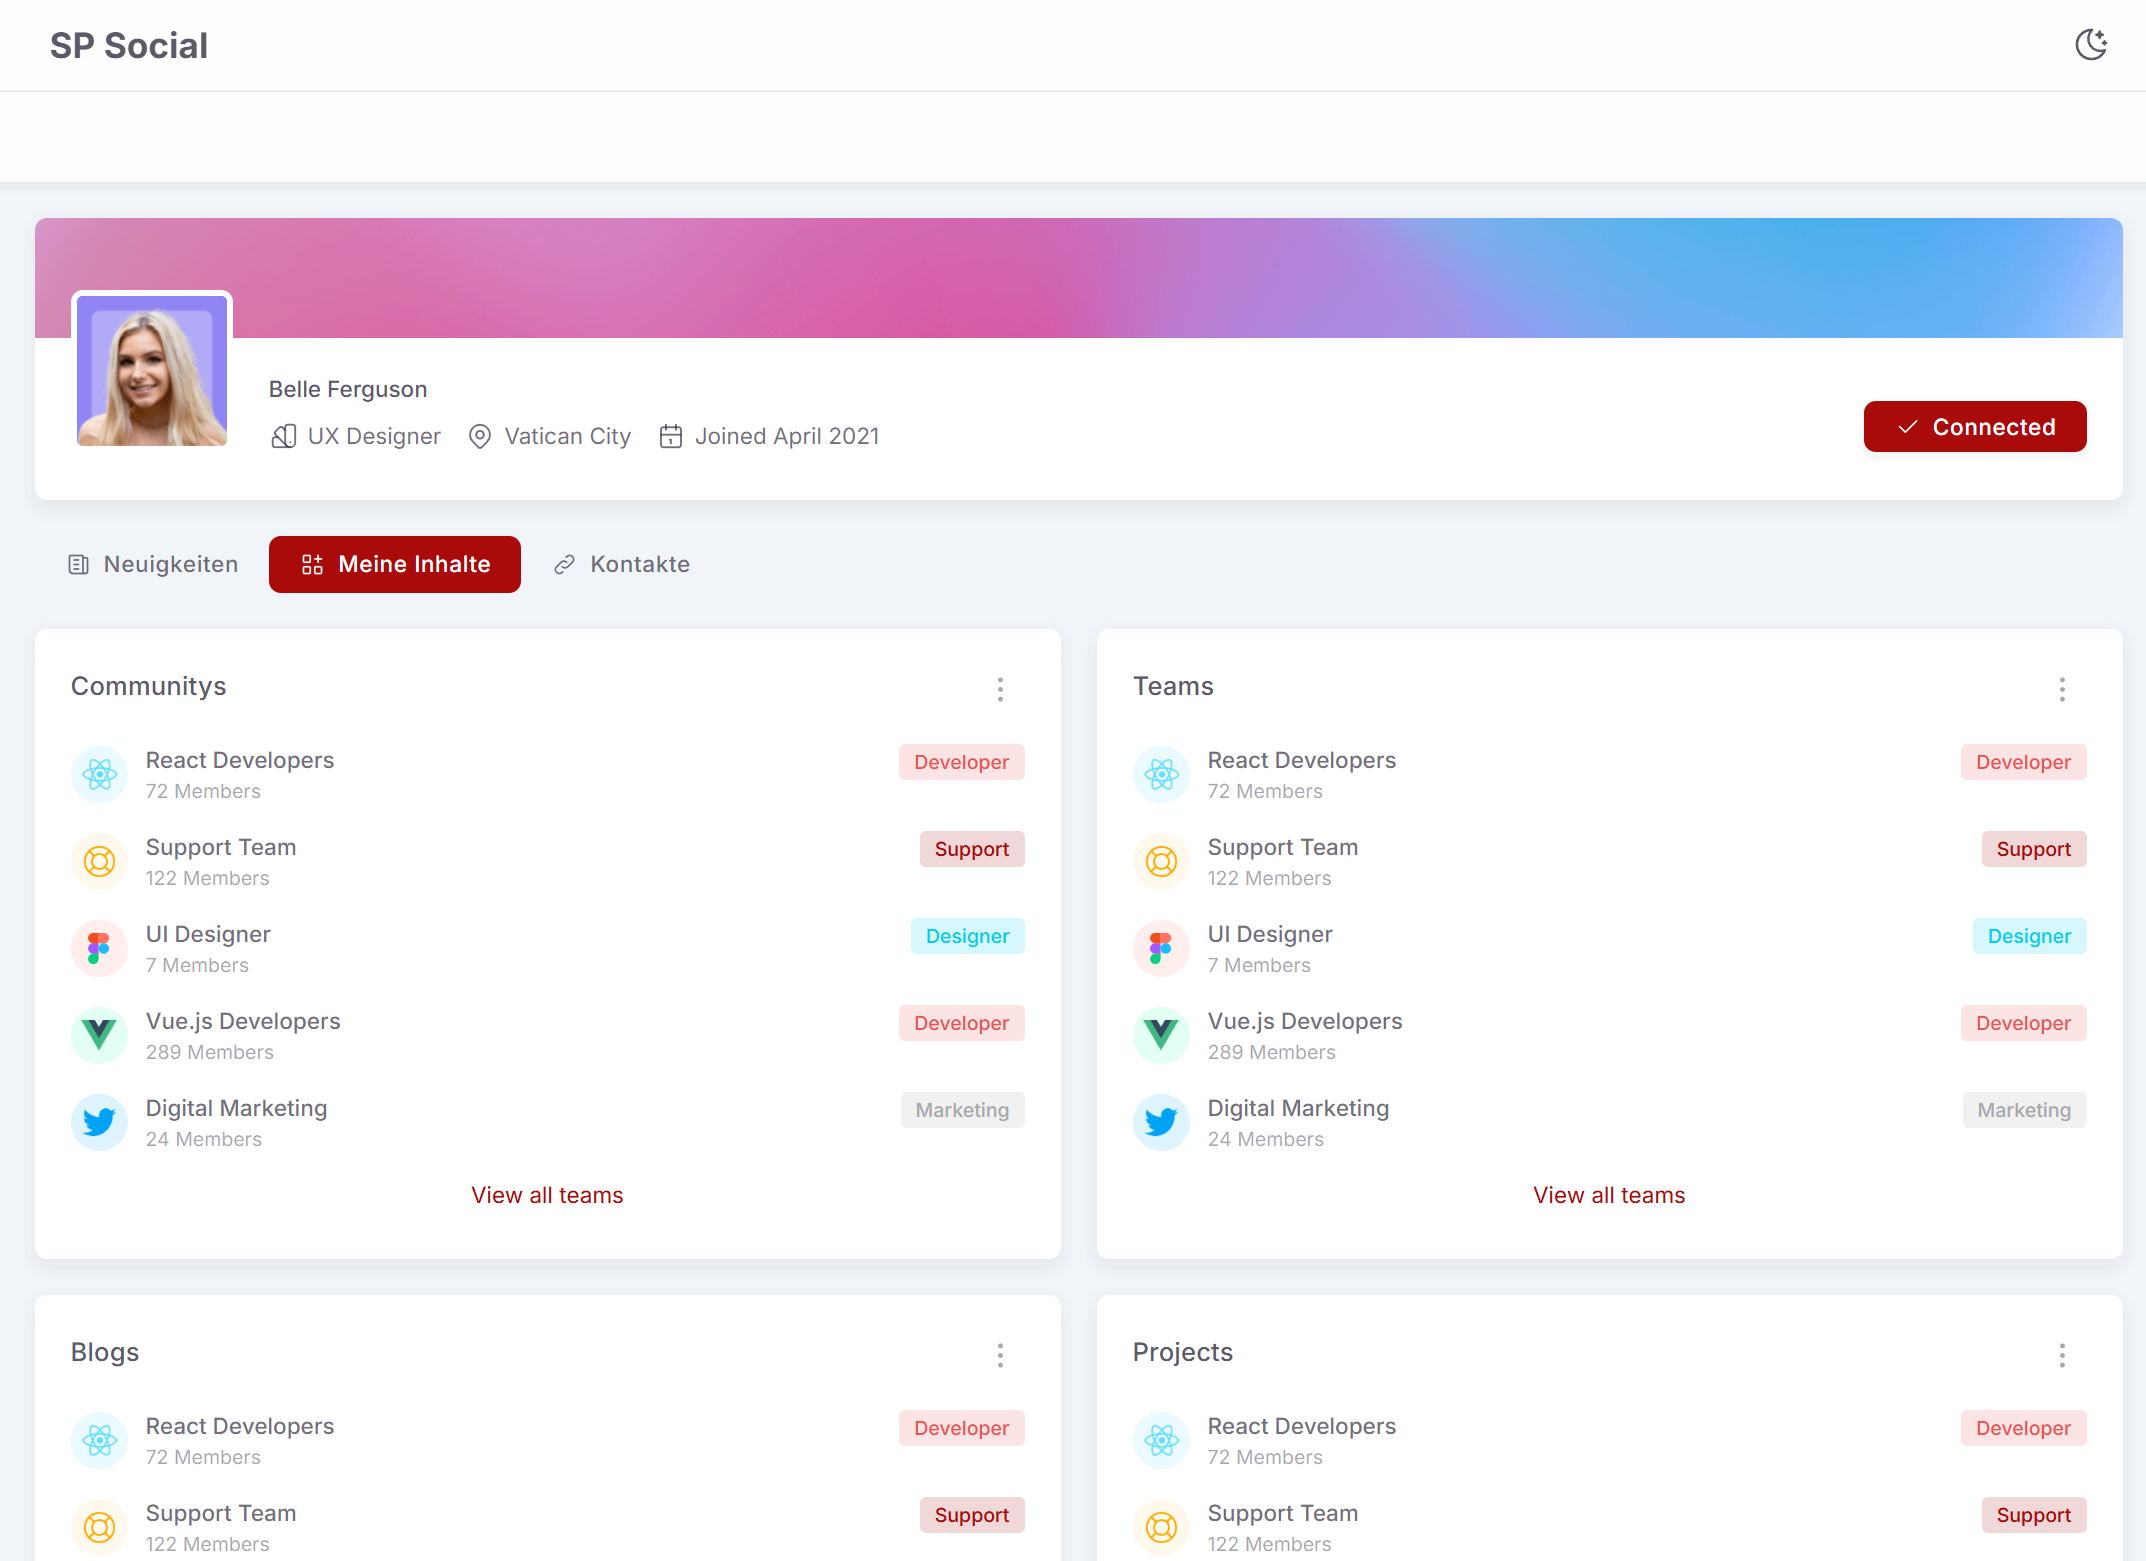Screen dimensions: 2146x1561
Task: Open the Projects three-dot menu
Action: [x=2062, y=1355]
